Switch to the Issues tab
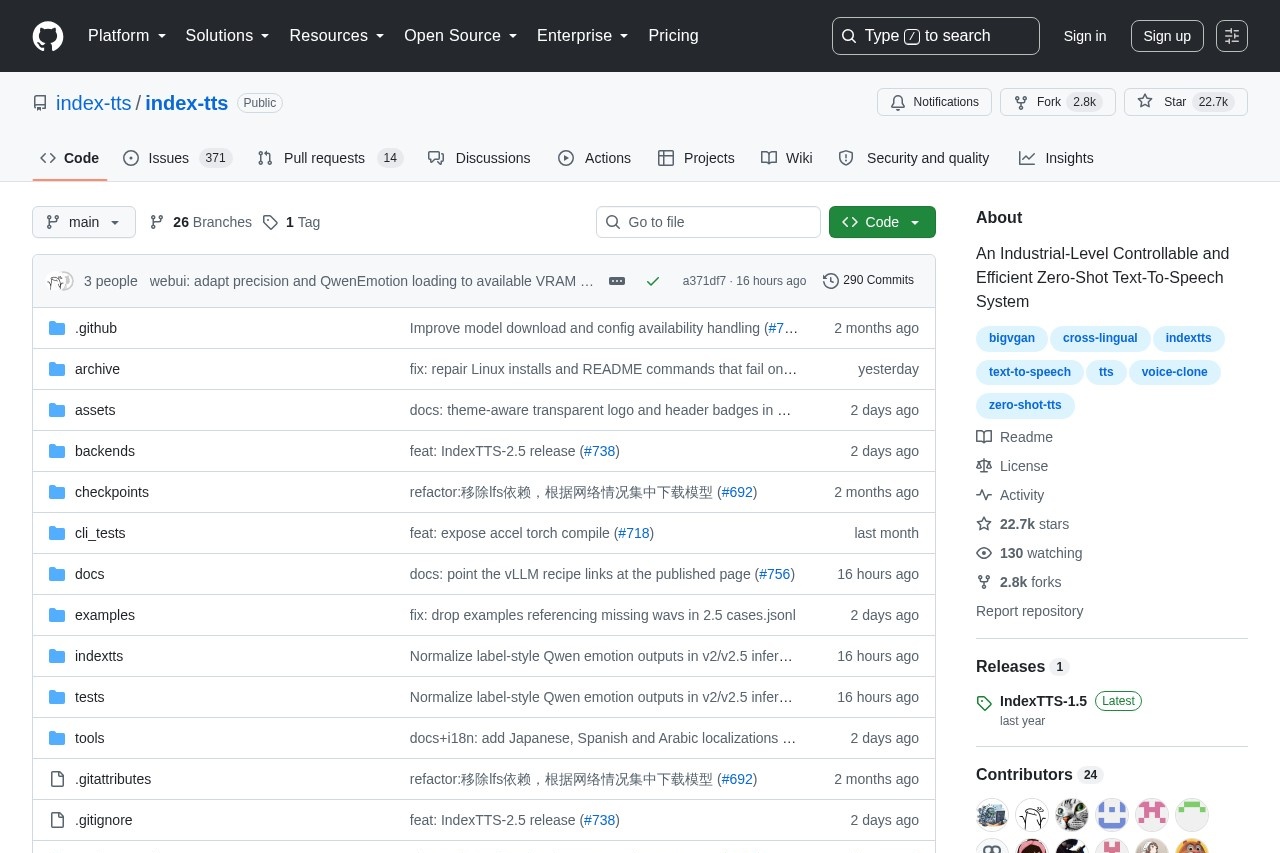Viewport: 1280px width, 853px height. [177, 158]
